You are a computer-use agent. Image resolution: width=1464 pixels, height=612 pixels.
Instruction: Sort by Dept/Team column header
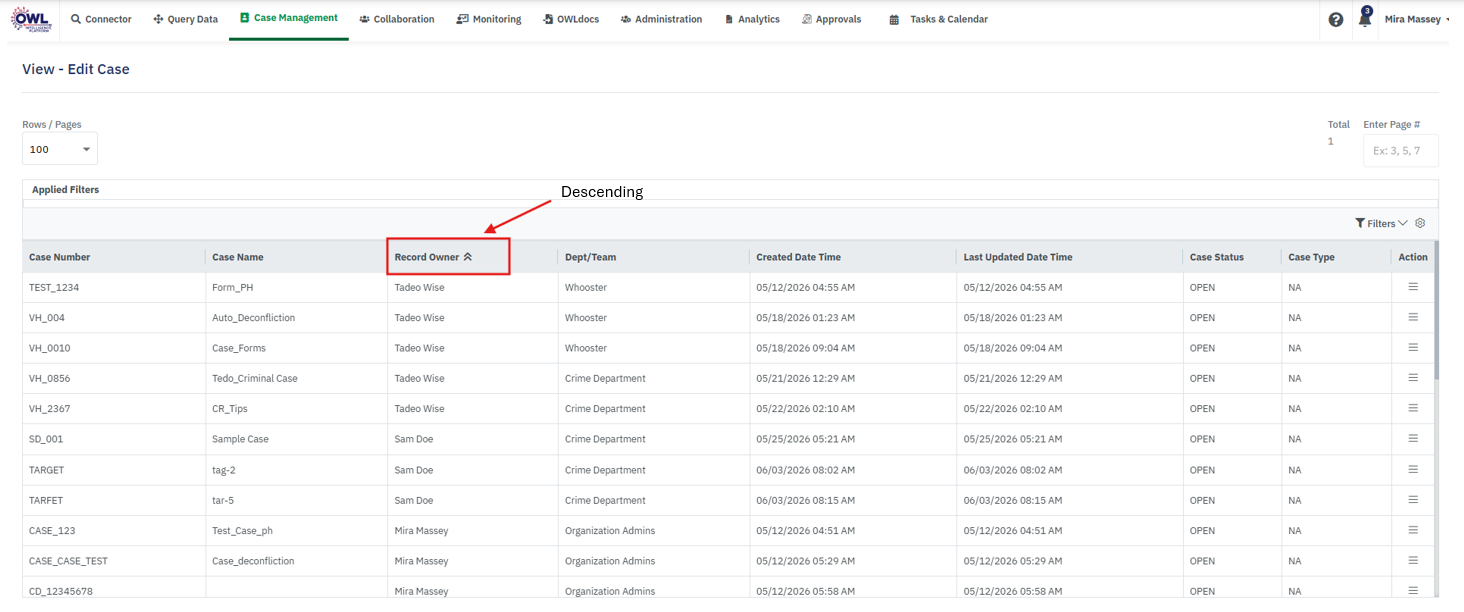[x=591, y=257]
